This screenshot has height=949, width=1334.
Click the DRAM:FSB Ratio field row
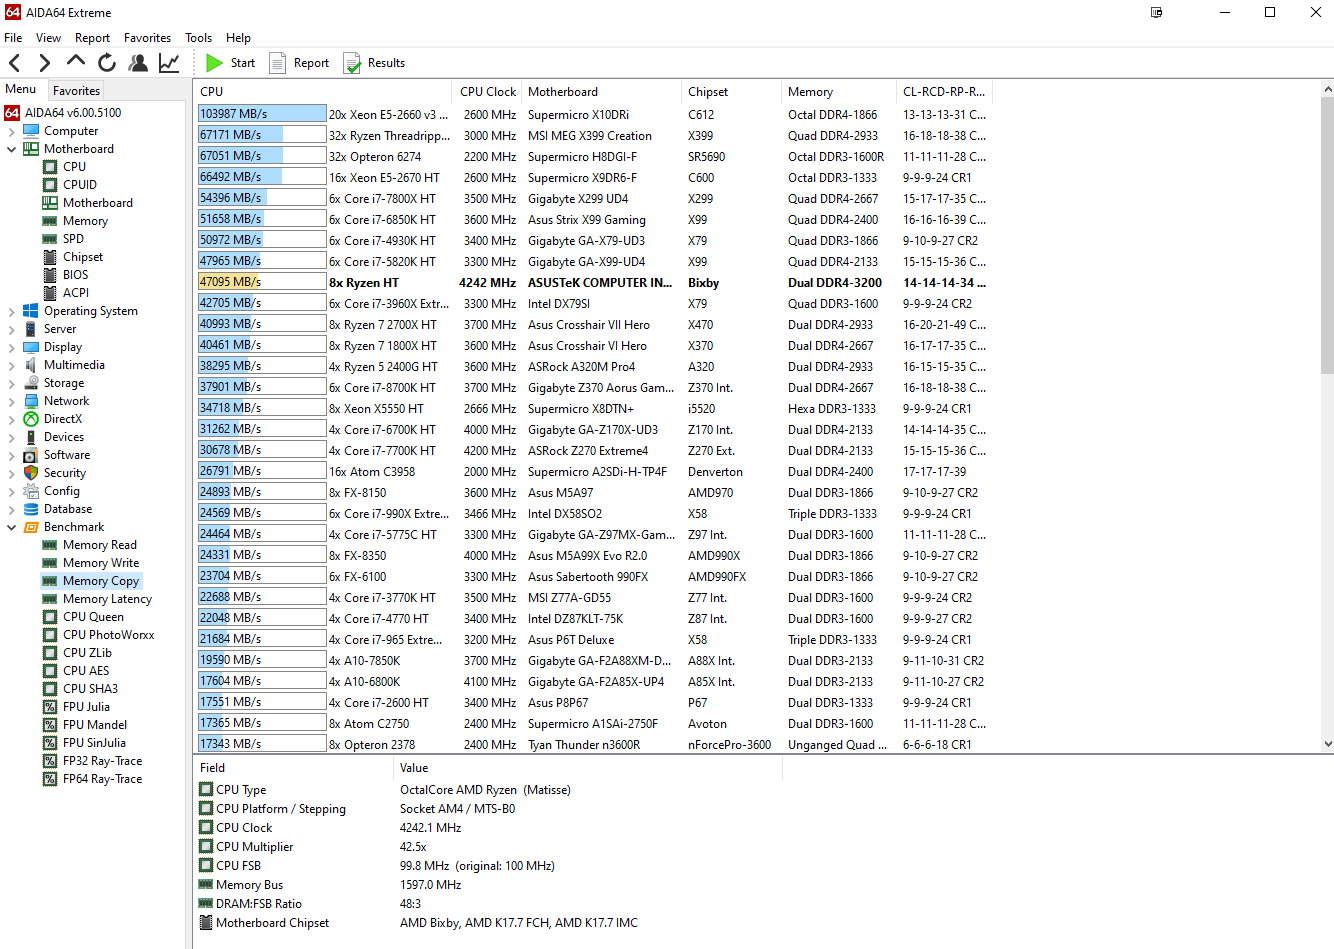pos(490,904)
